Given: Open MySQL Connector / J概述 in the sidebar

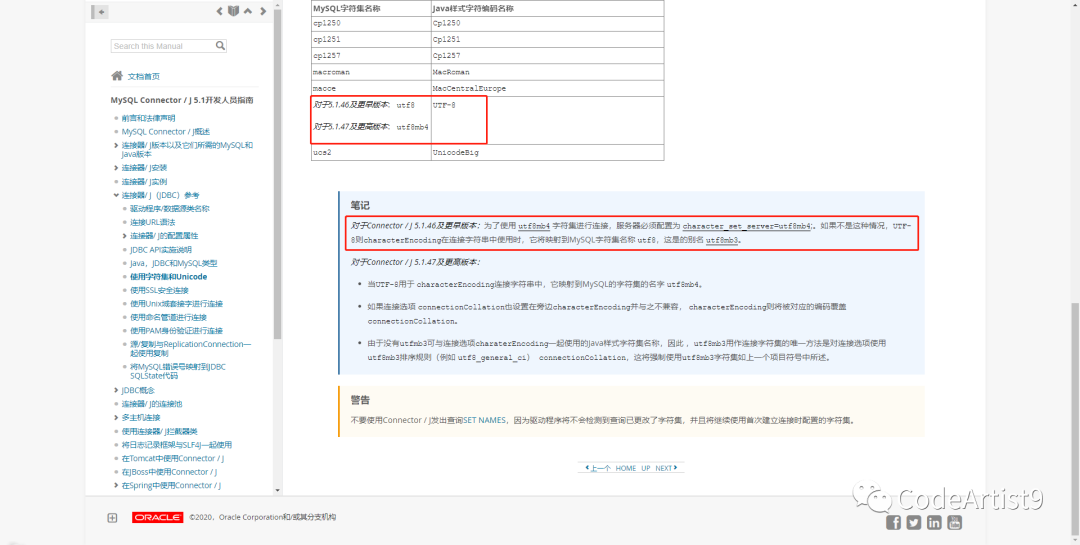Looking at the screenshot, I should tap(165, 132).
